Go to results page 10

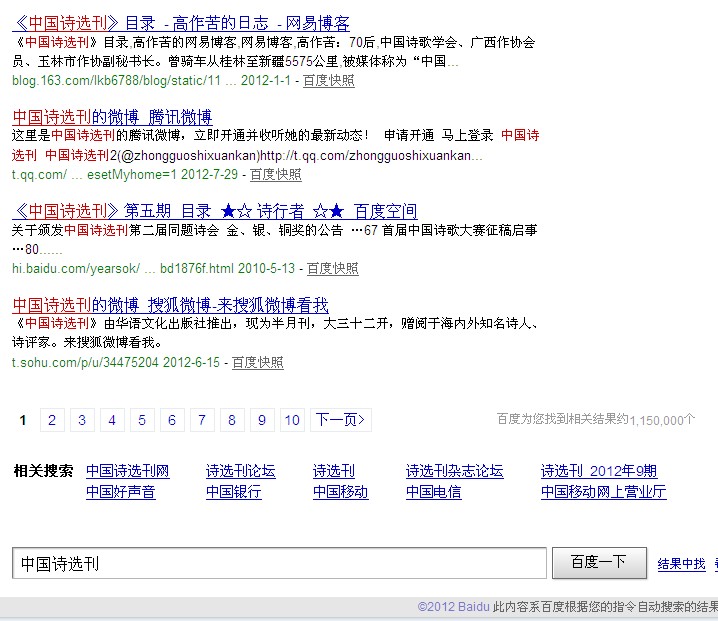coord(292,420)
